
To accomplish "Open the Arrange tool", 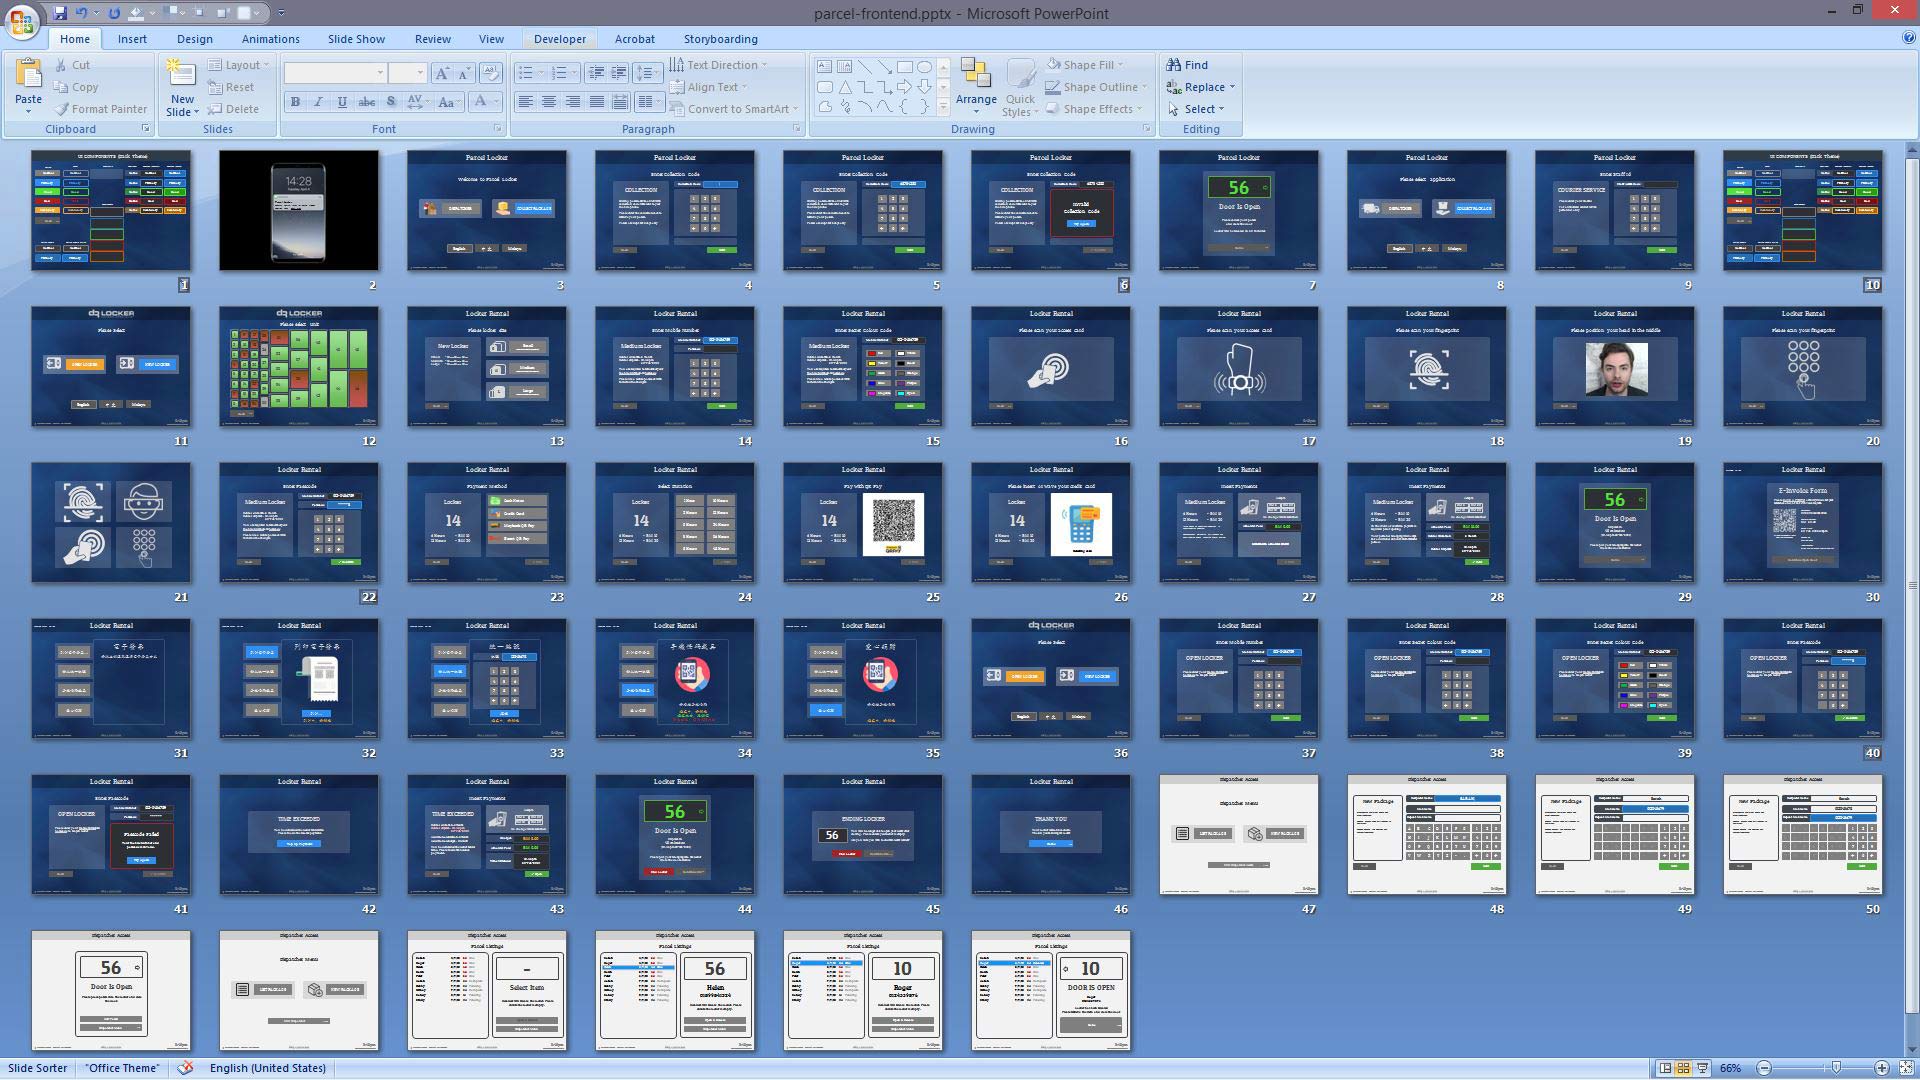I will tap(975, 86).
